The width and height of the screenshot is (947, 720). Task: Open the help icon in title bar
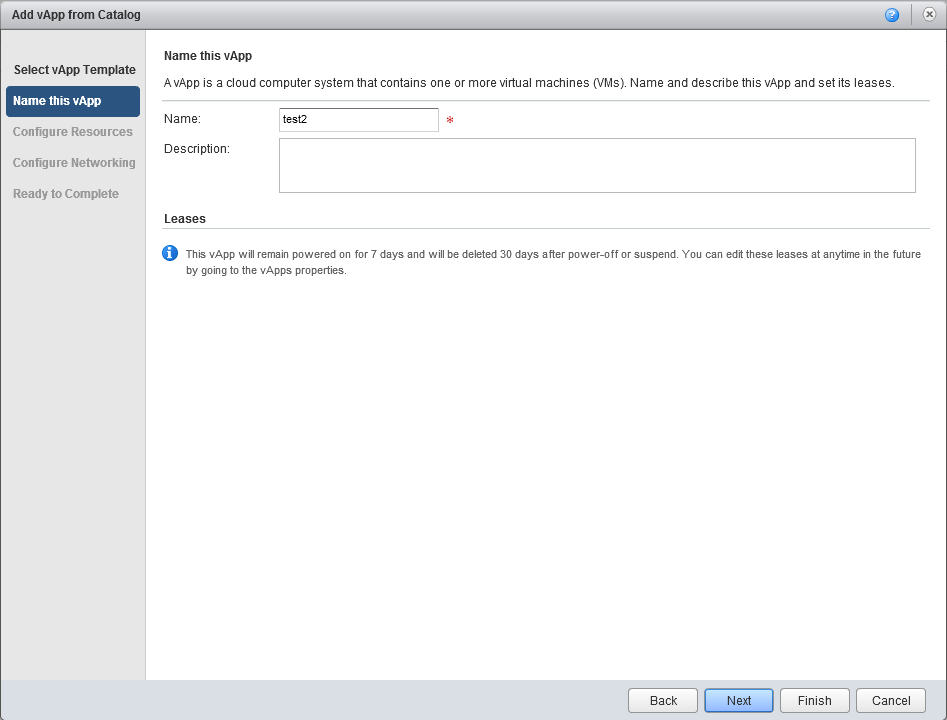pyautogui.click(x=891, y=15)
